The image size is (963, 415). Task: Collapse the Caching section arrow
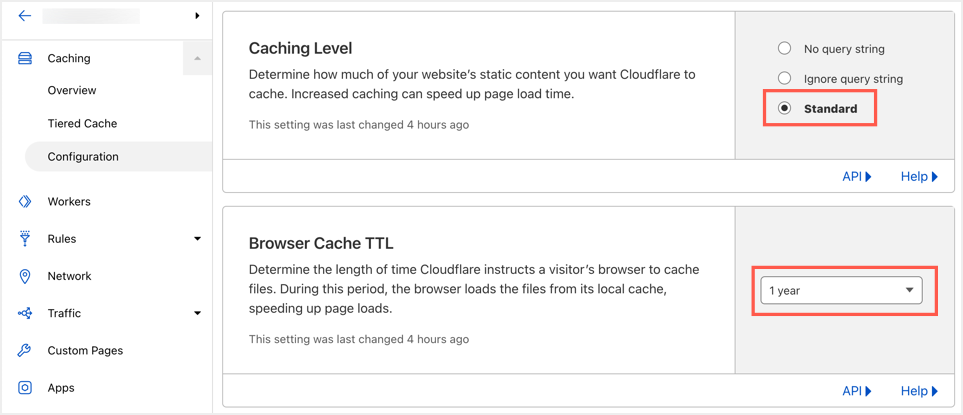pos(197,58)
